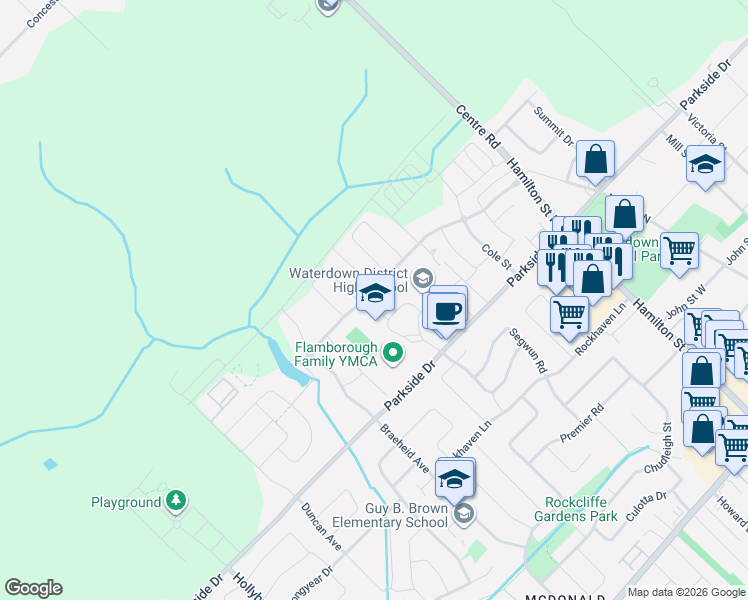
Task: Click the Premier Rd street label
Action: (x=582, y=423)
